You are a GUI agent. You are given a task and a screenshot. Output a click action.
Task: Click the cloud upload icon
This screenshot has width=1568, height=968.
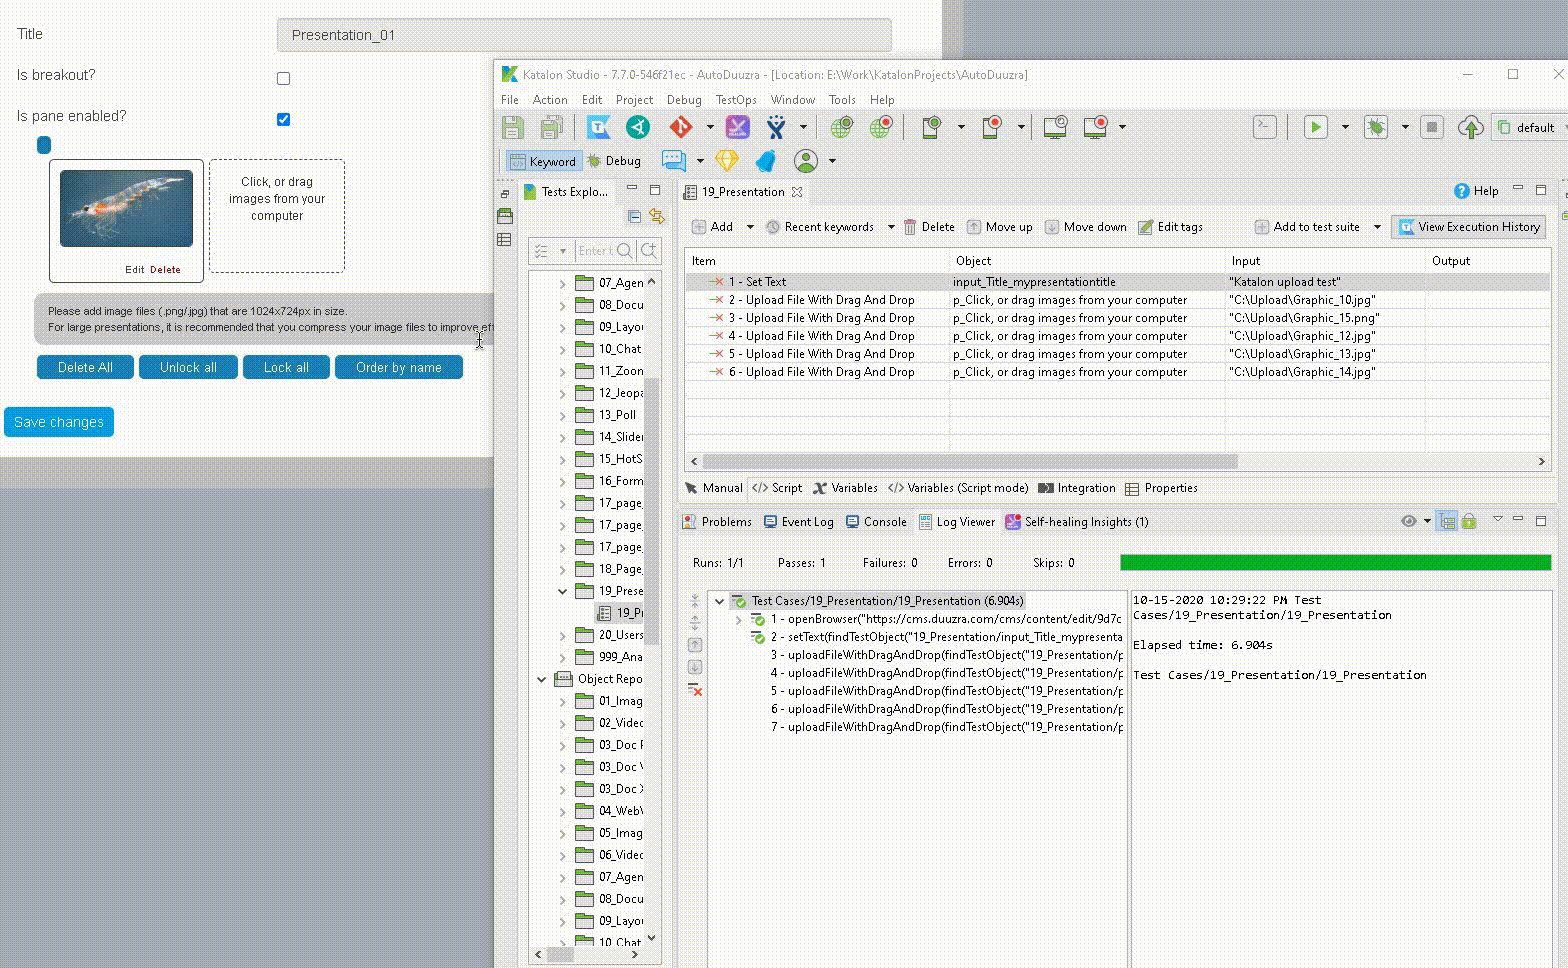point(1470,127)
